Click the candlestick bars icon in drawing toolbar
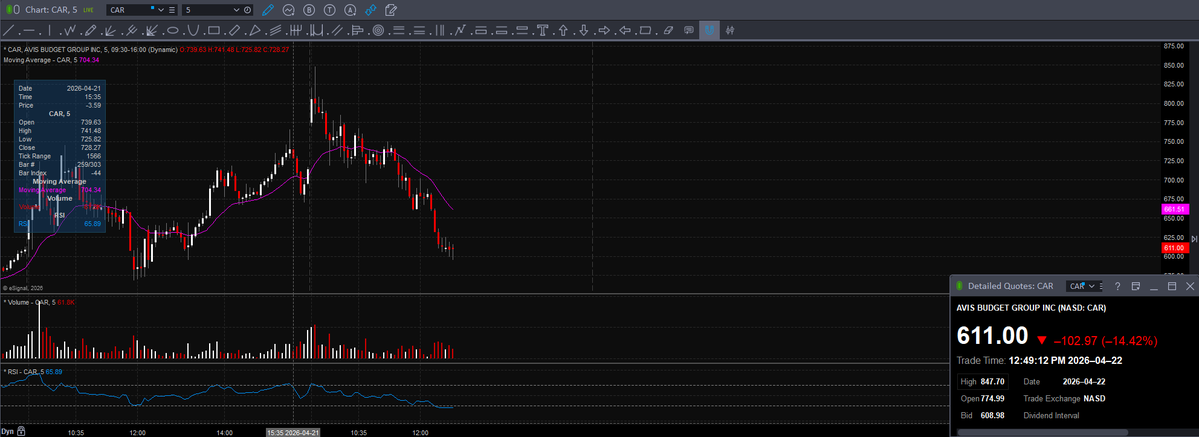The width and height of the screenshot is (1199, 437). 730,31
